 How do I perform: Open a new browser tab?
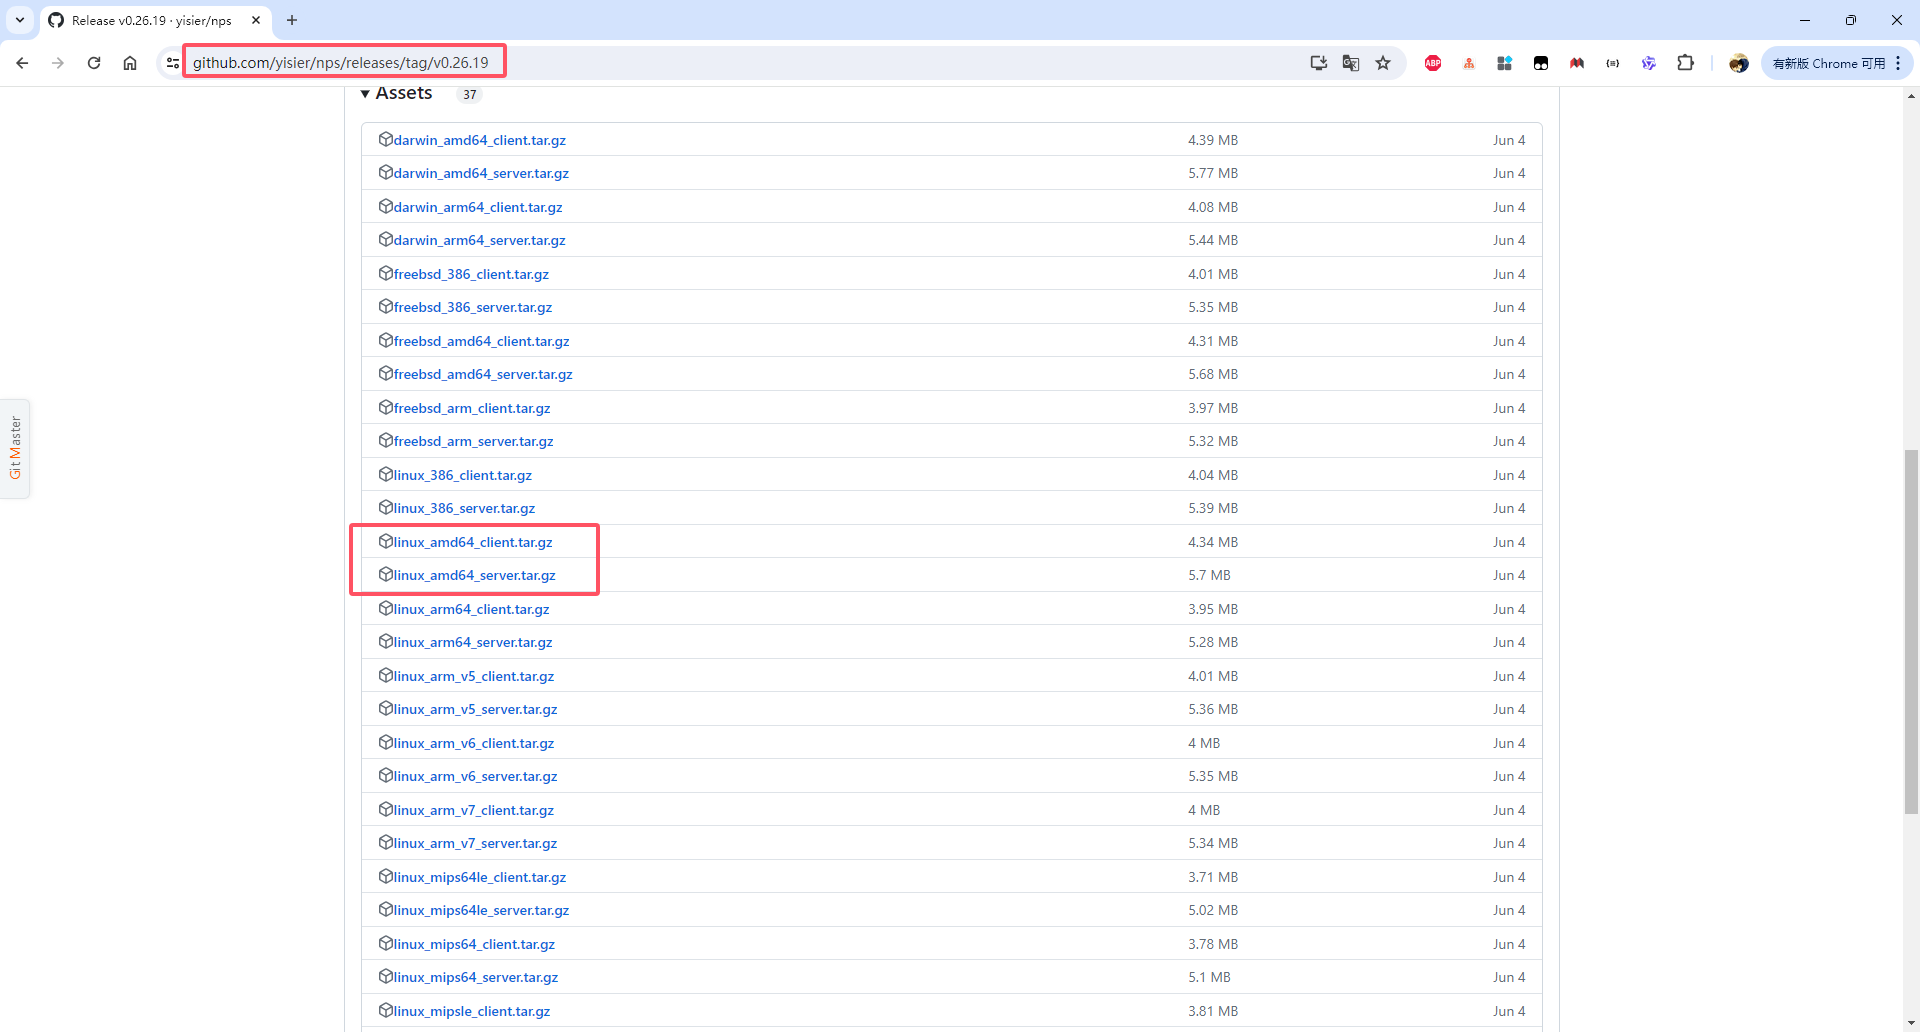(292, 20)
